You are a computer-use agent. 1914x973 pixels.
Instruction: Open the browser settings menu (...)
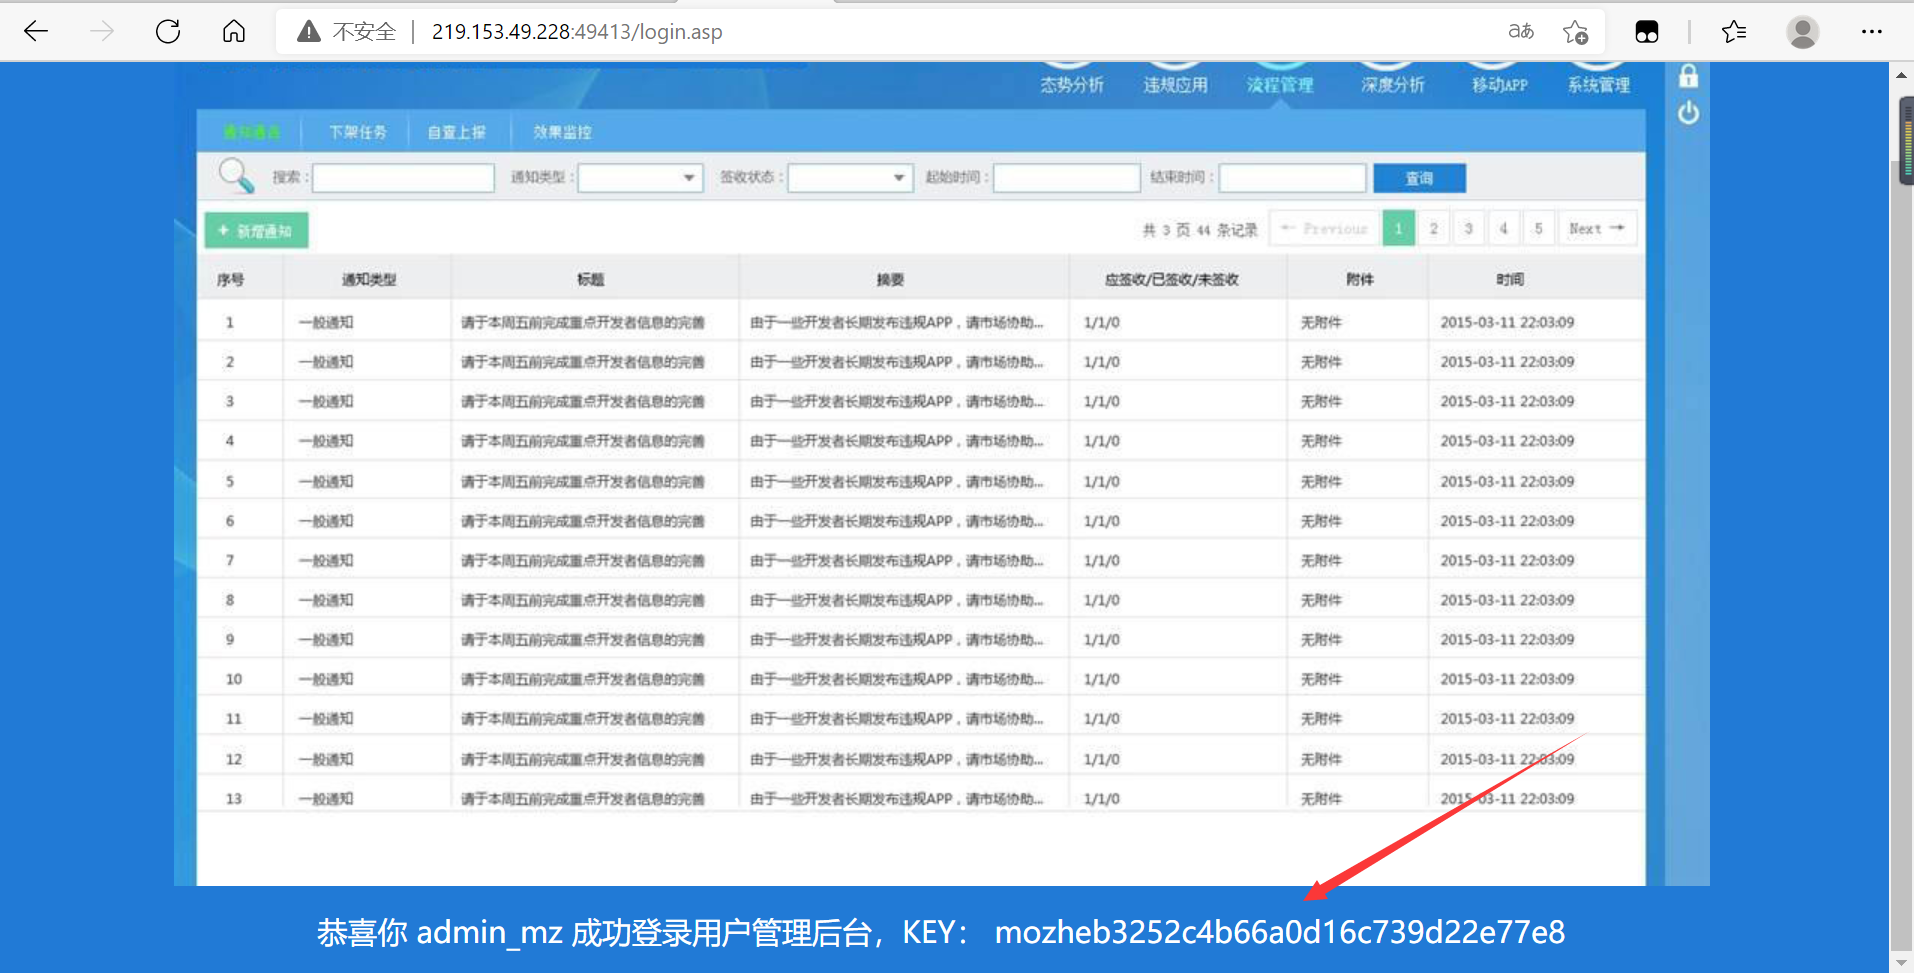[1872, 31]
